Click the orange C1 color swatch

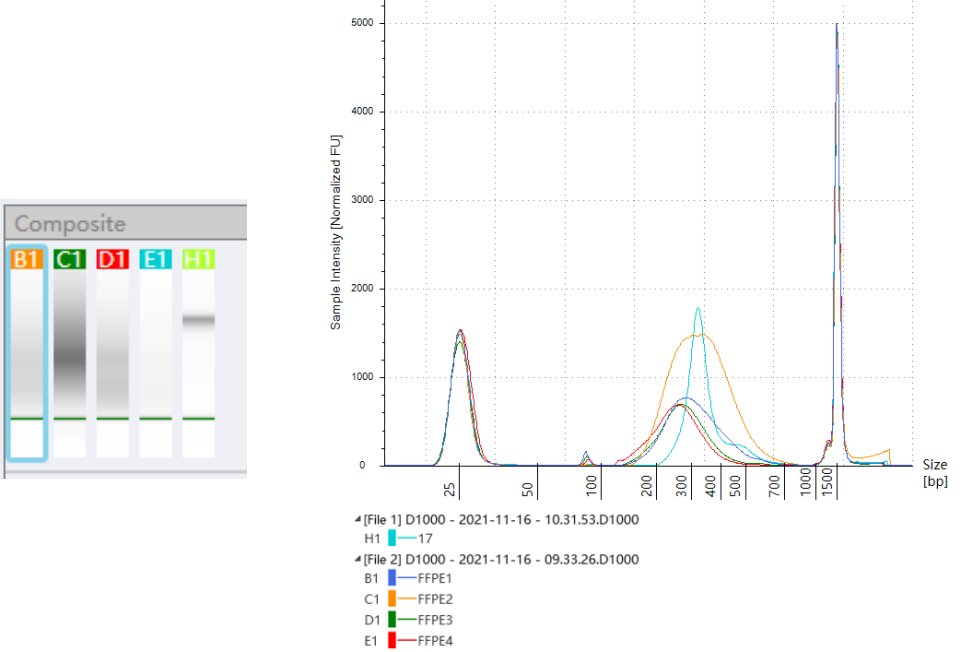pyautogui.click(x=392, y=599)
